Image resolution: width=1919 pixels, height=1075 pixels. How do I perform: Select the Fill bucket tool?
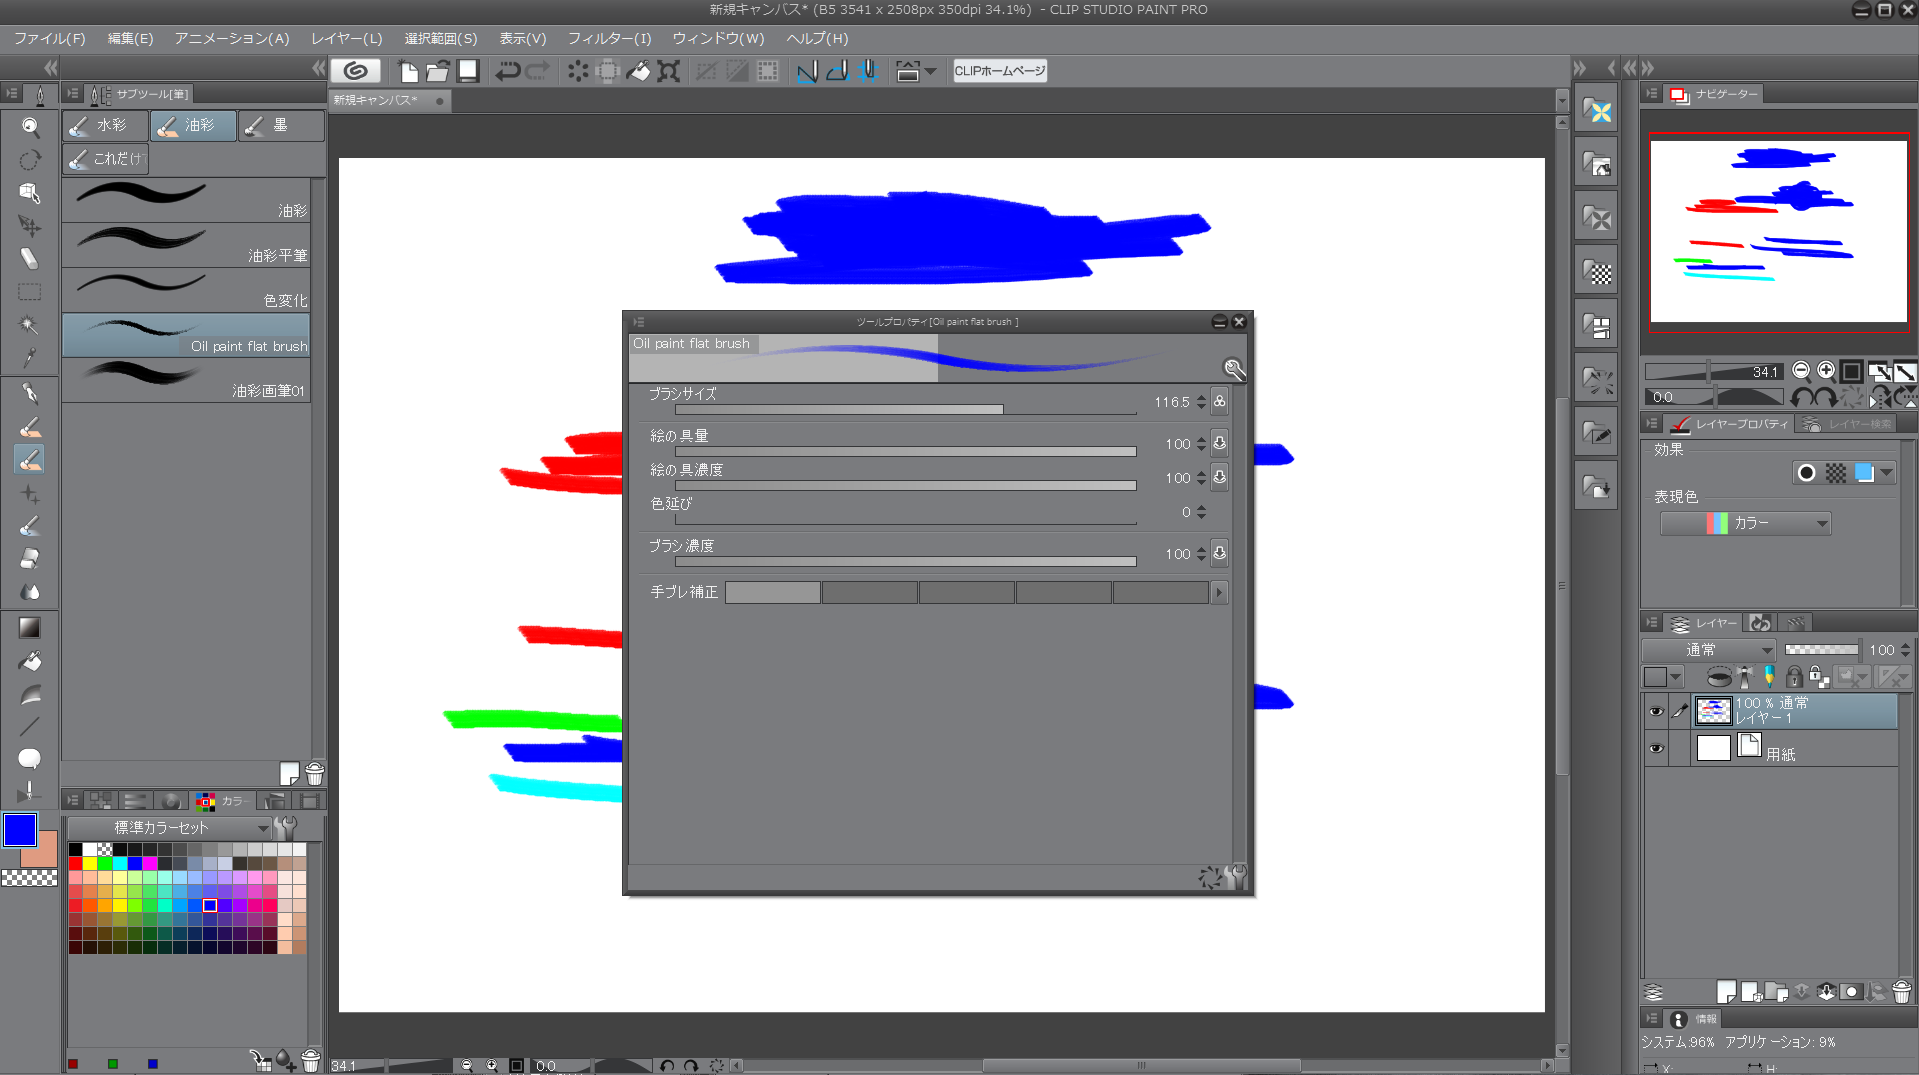30,661
